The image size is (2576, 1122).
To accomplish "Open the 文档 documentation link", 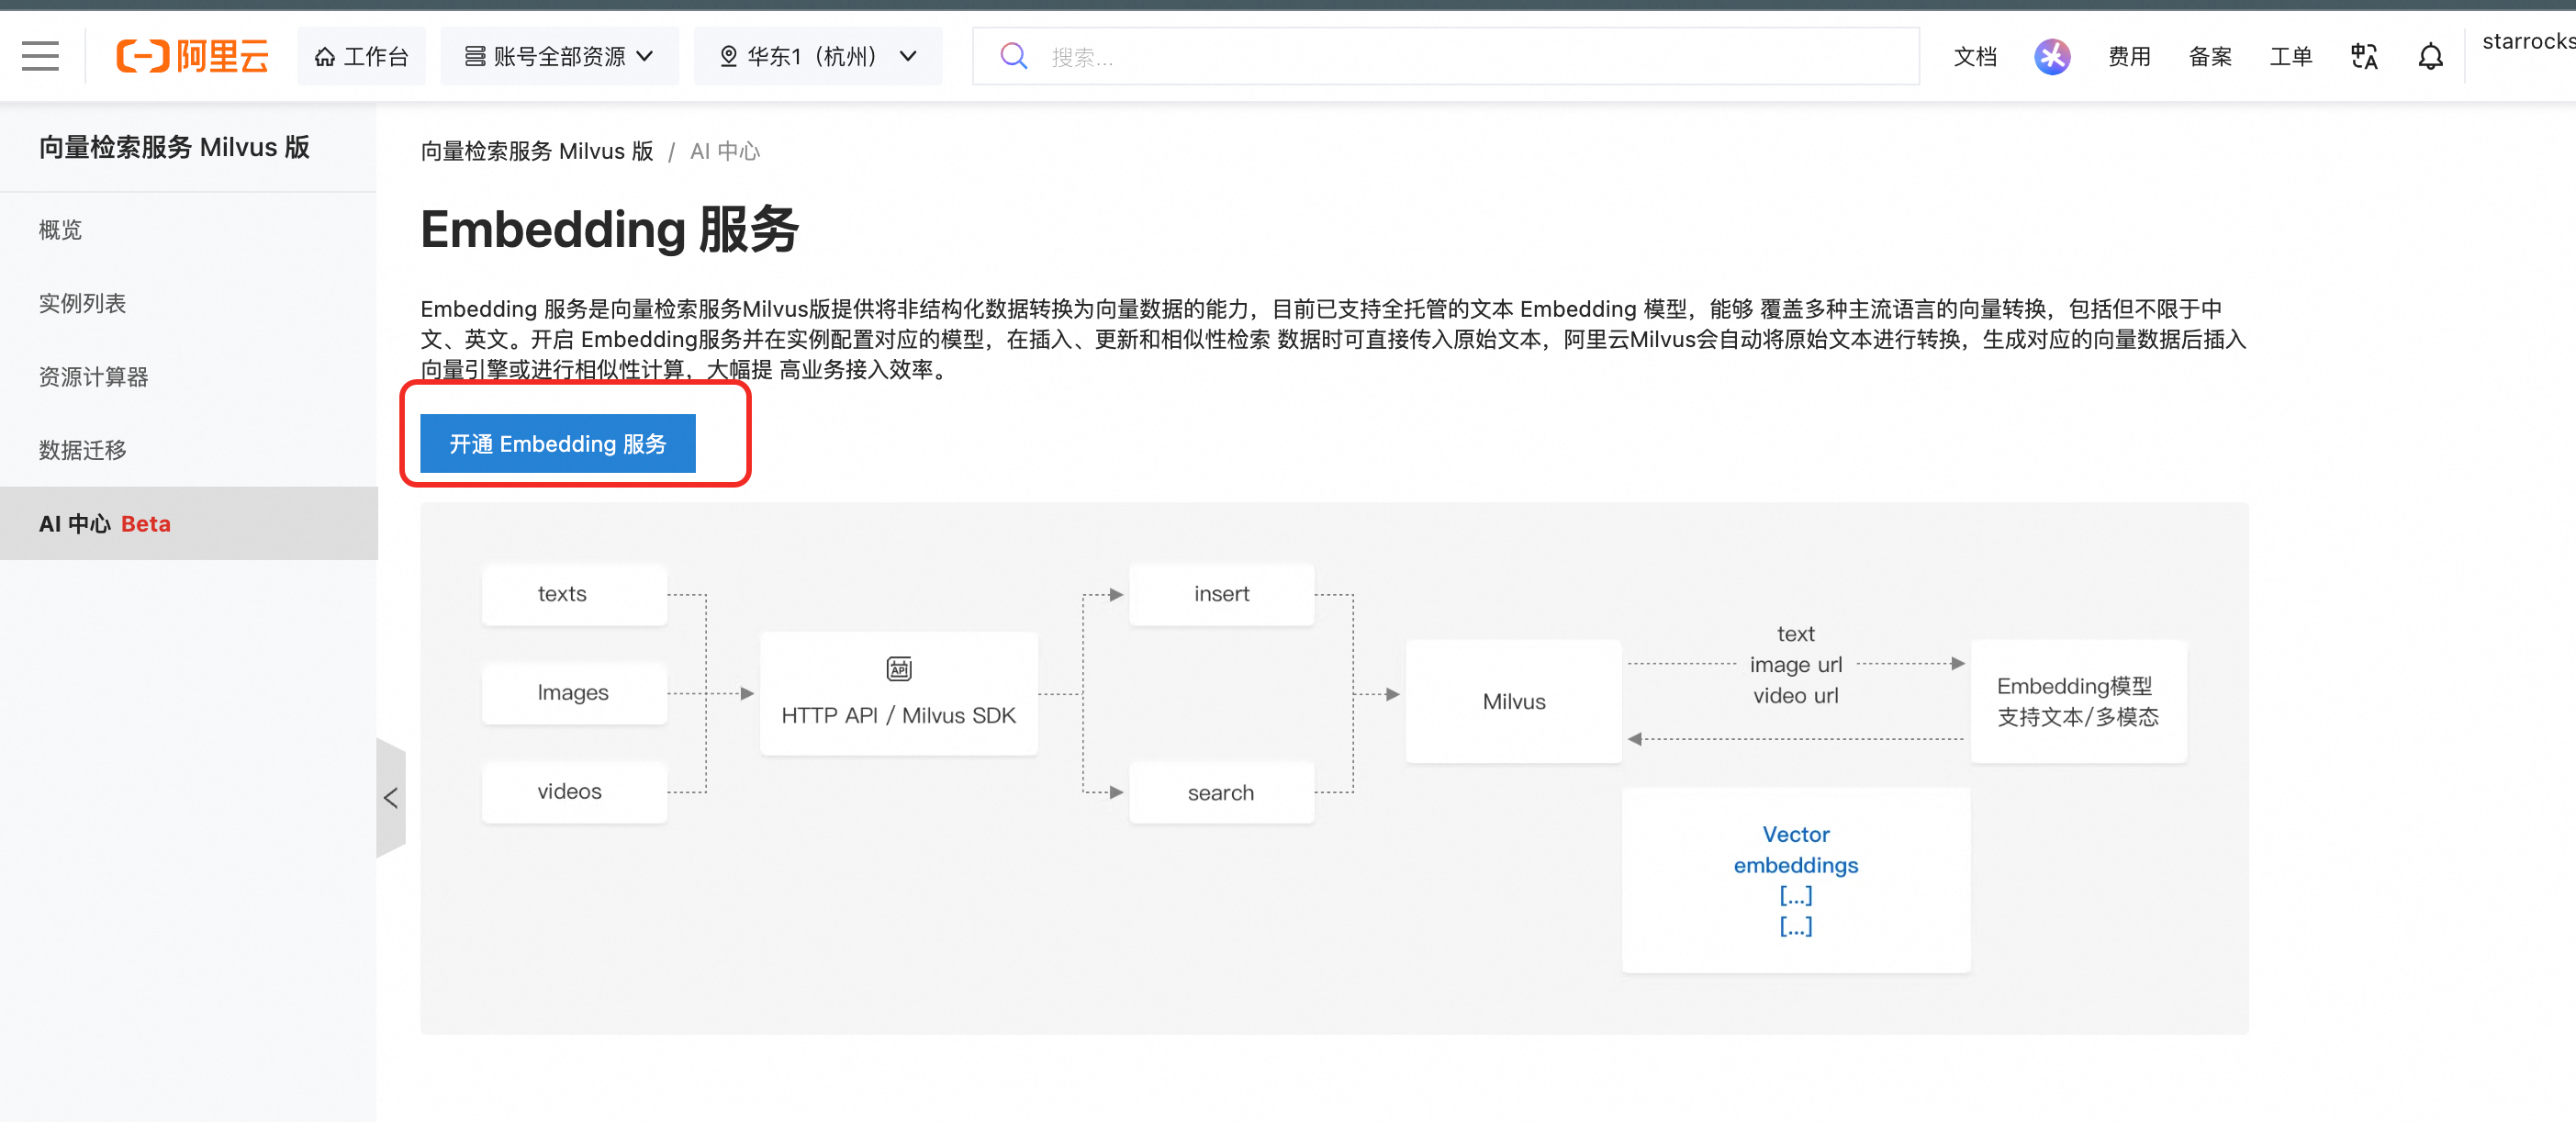I will coord(1975,57).
